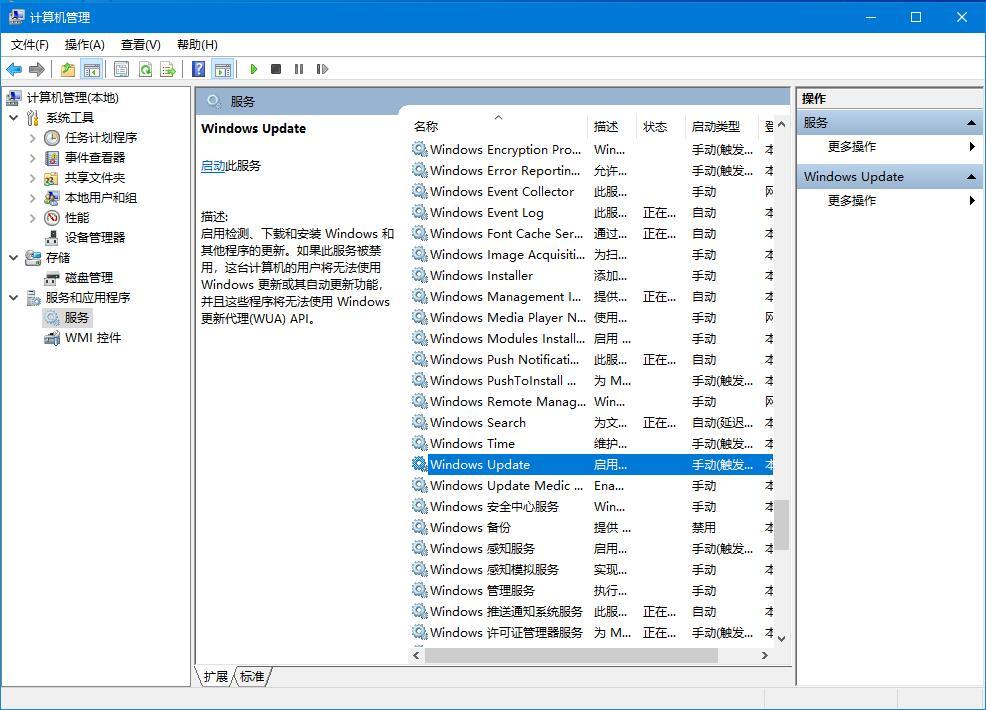The height and width of the screenshot is (710, 986).
Task: Select the Windows Event Log service
Action: coord(592,213)
